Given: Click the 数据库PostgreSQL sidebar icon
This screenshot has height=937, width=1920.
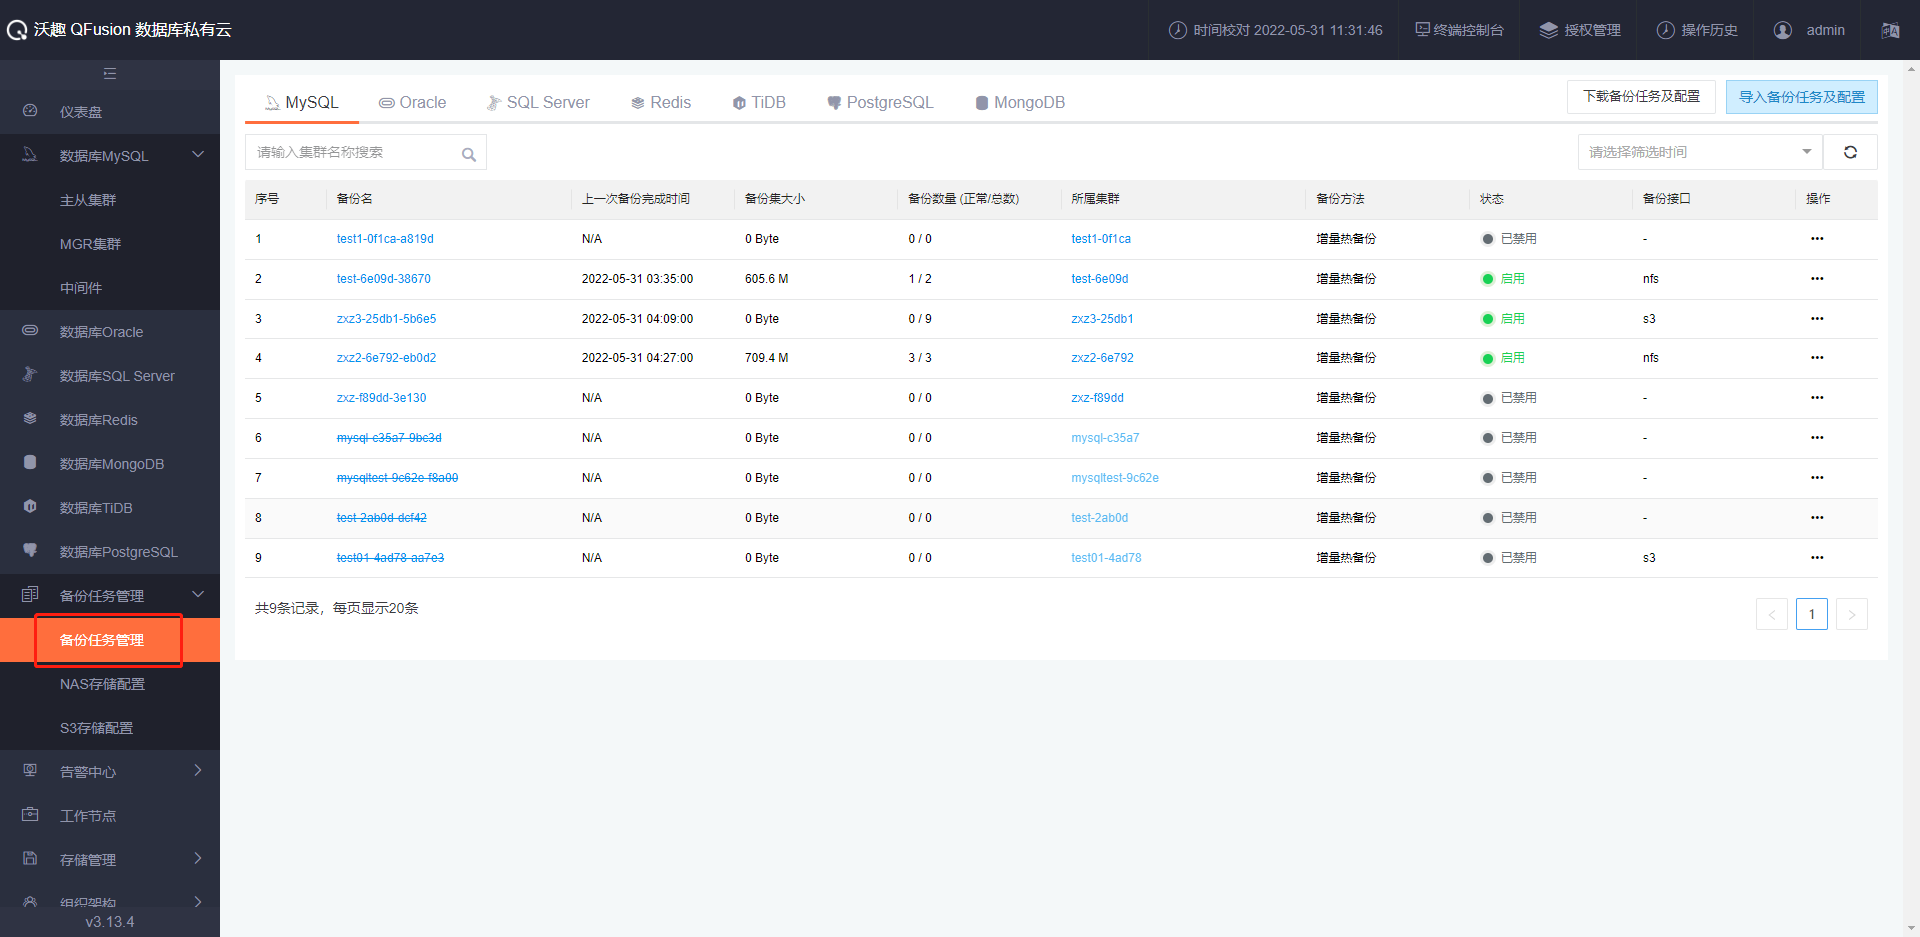Looking at the screenshot, I should [x=30, y=550].
